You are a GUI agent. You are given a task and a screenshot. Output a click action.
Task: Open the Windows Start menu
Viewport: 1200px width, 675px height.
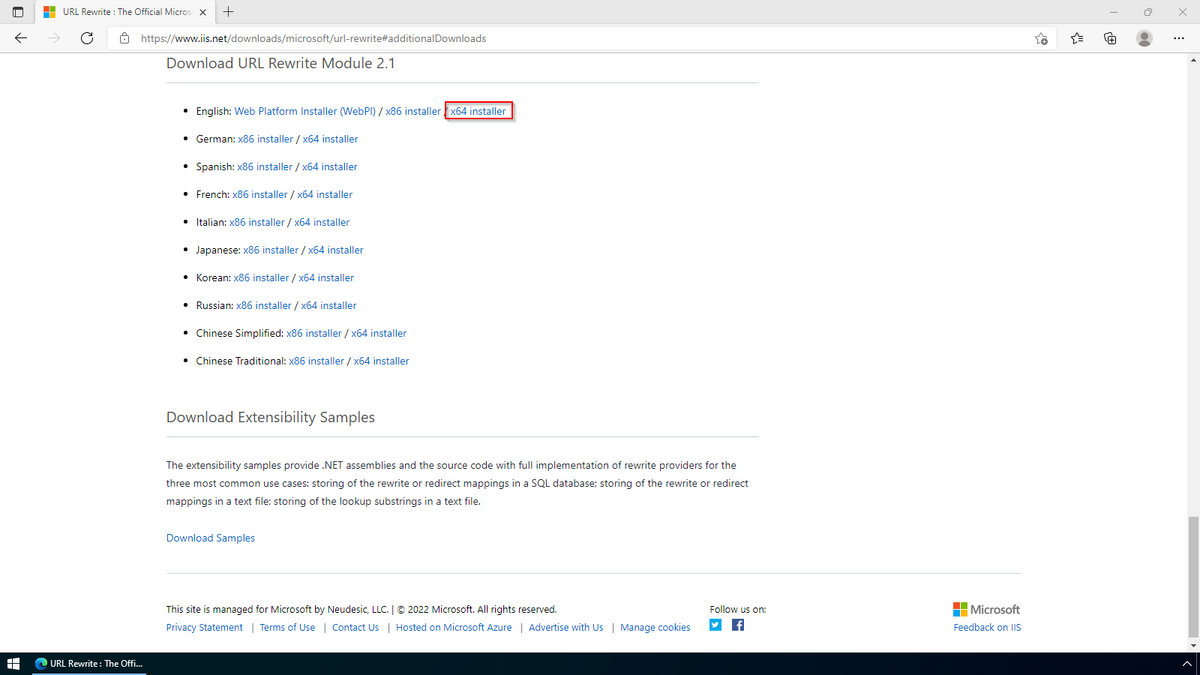(x=13, y=663)
